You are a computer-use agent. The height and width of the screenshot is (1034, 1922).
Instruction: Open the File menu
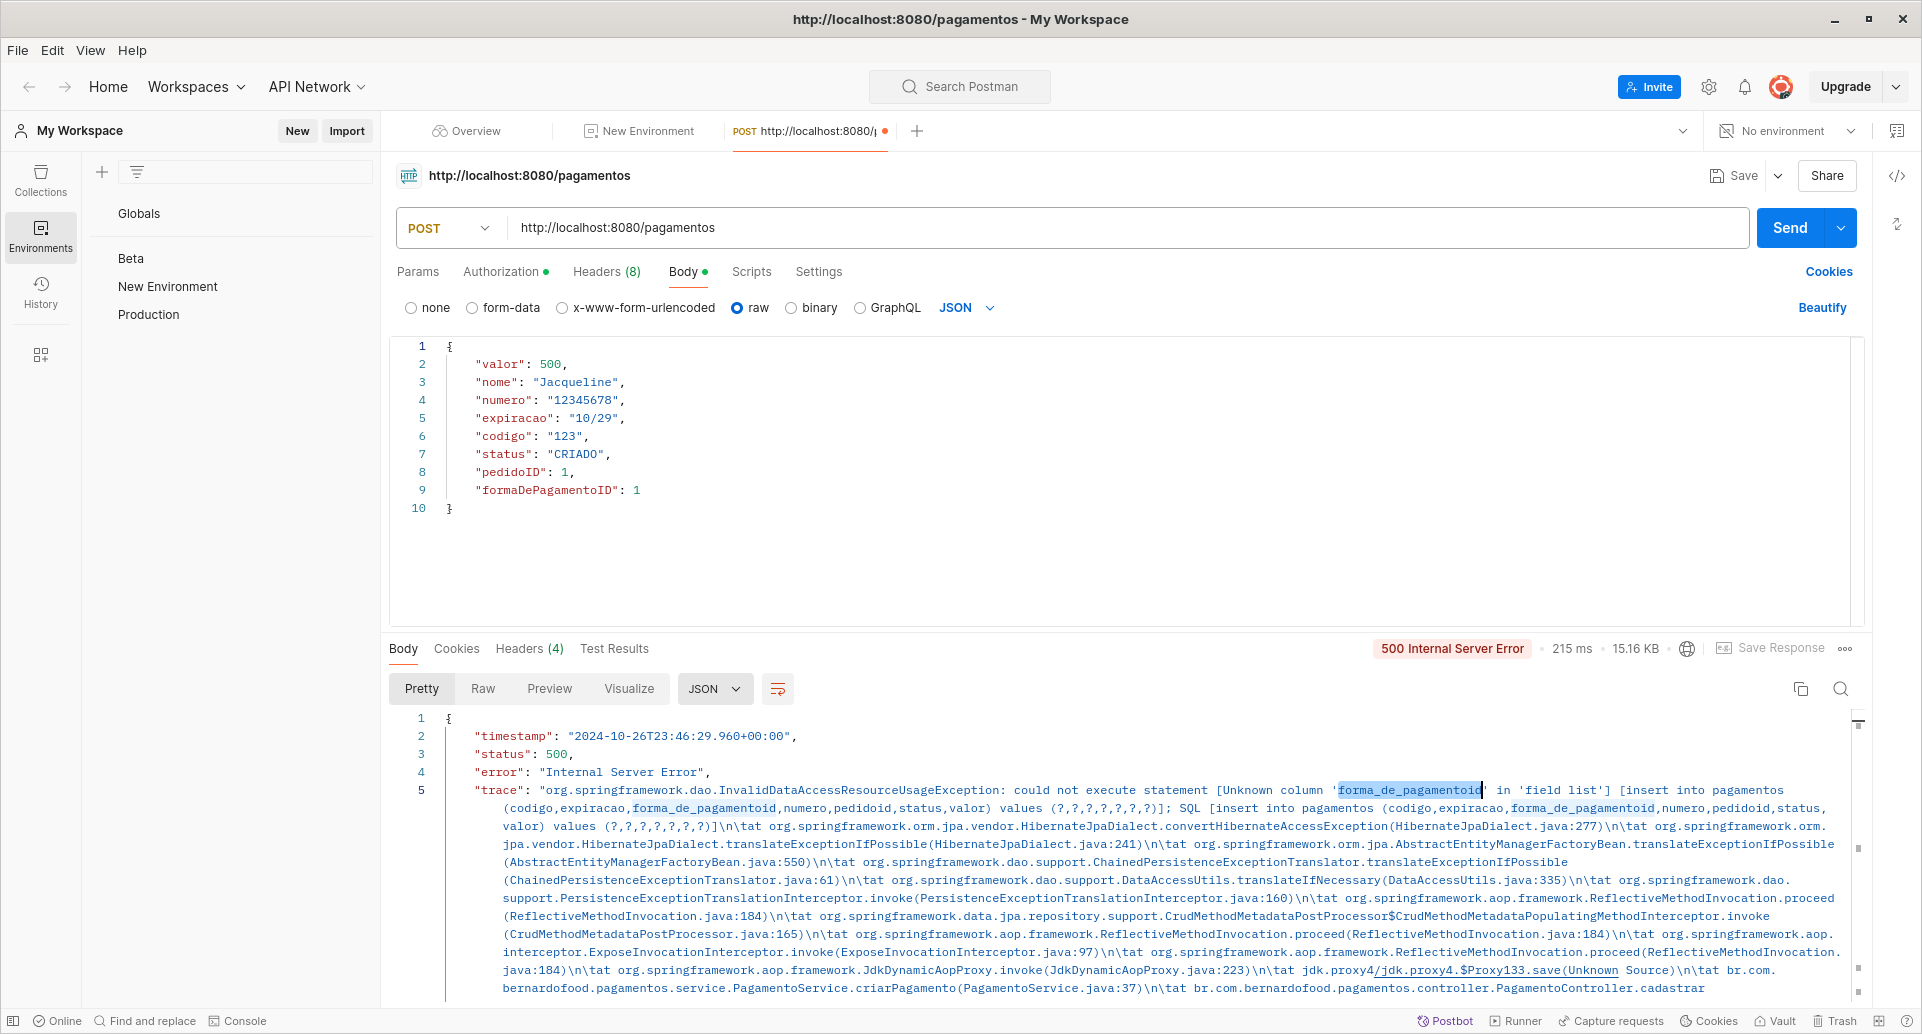(18, 50)
